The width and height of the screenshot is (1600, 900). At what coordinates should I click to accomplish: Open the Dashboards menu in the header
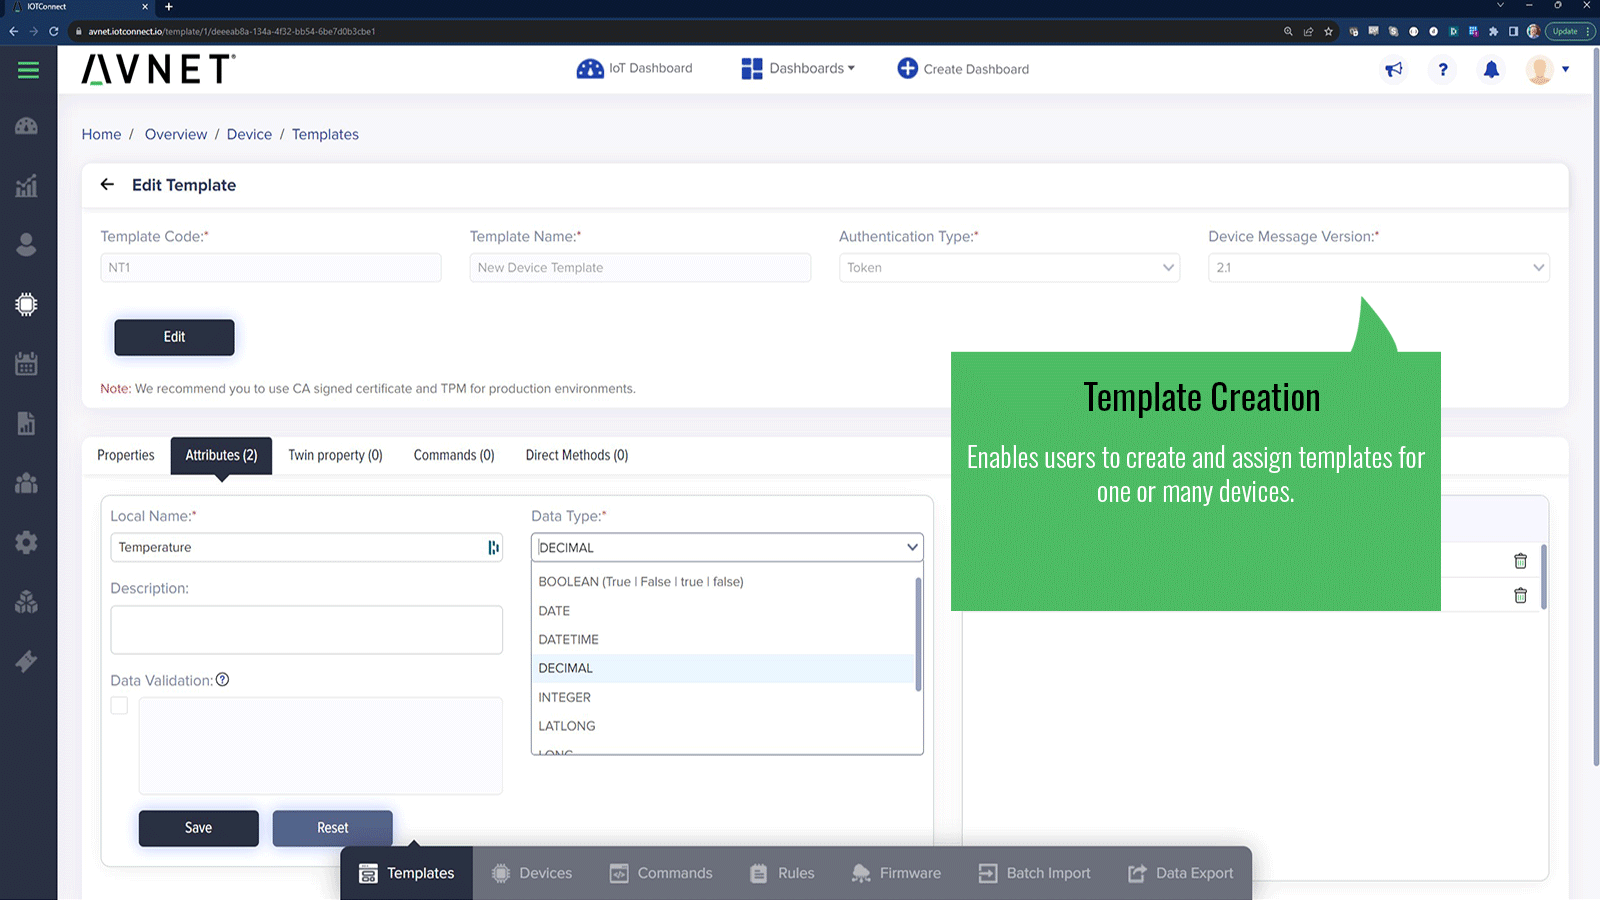797,68
